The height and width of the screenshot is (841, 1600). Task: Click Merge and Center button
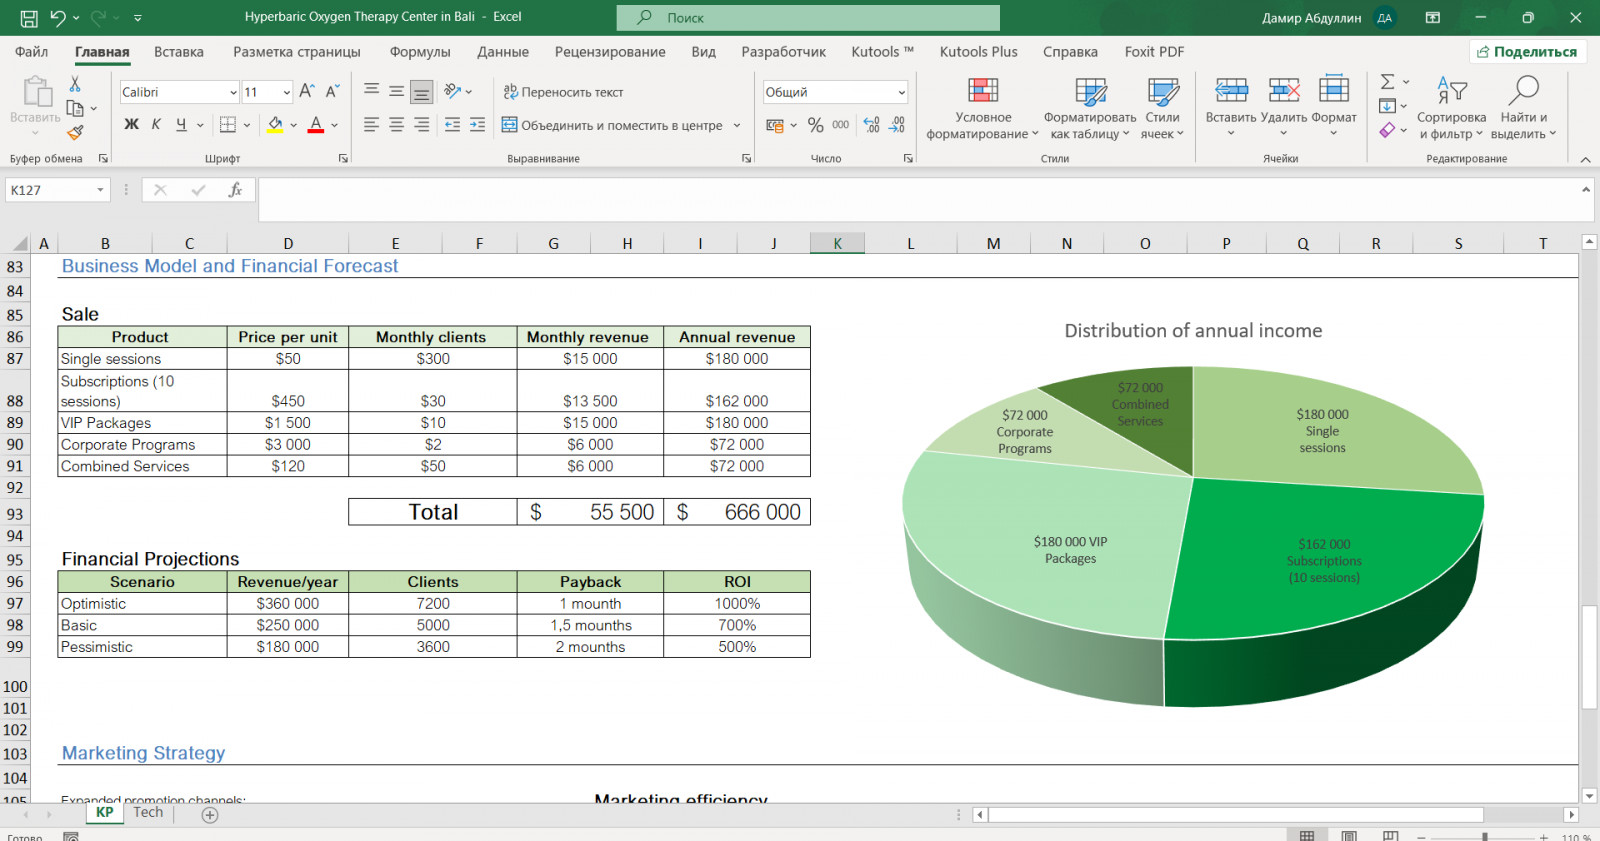tap(612, 125)
